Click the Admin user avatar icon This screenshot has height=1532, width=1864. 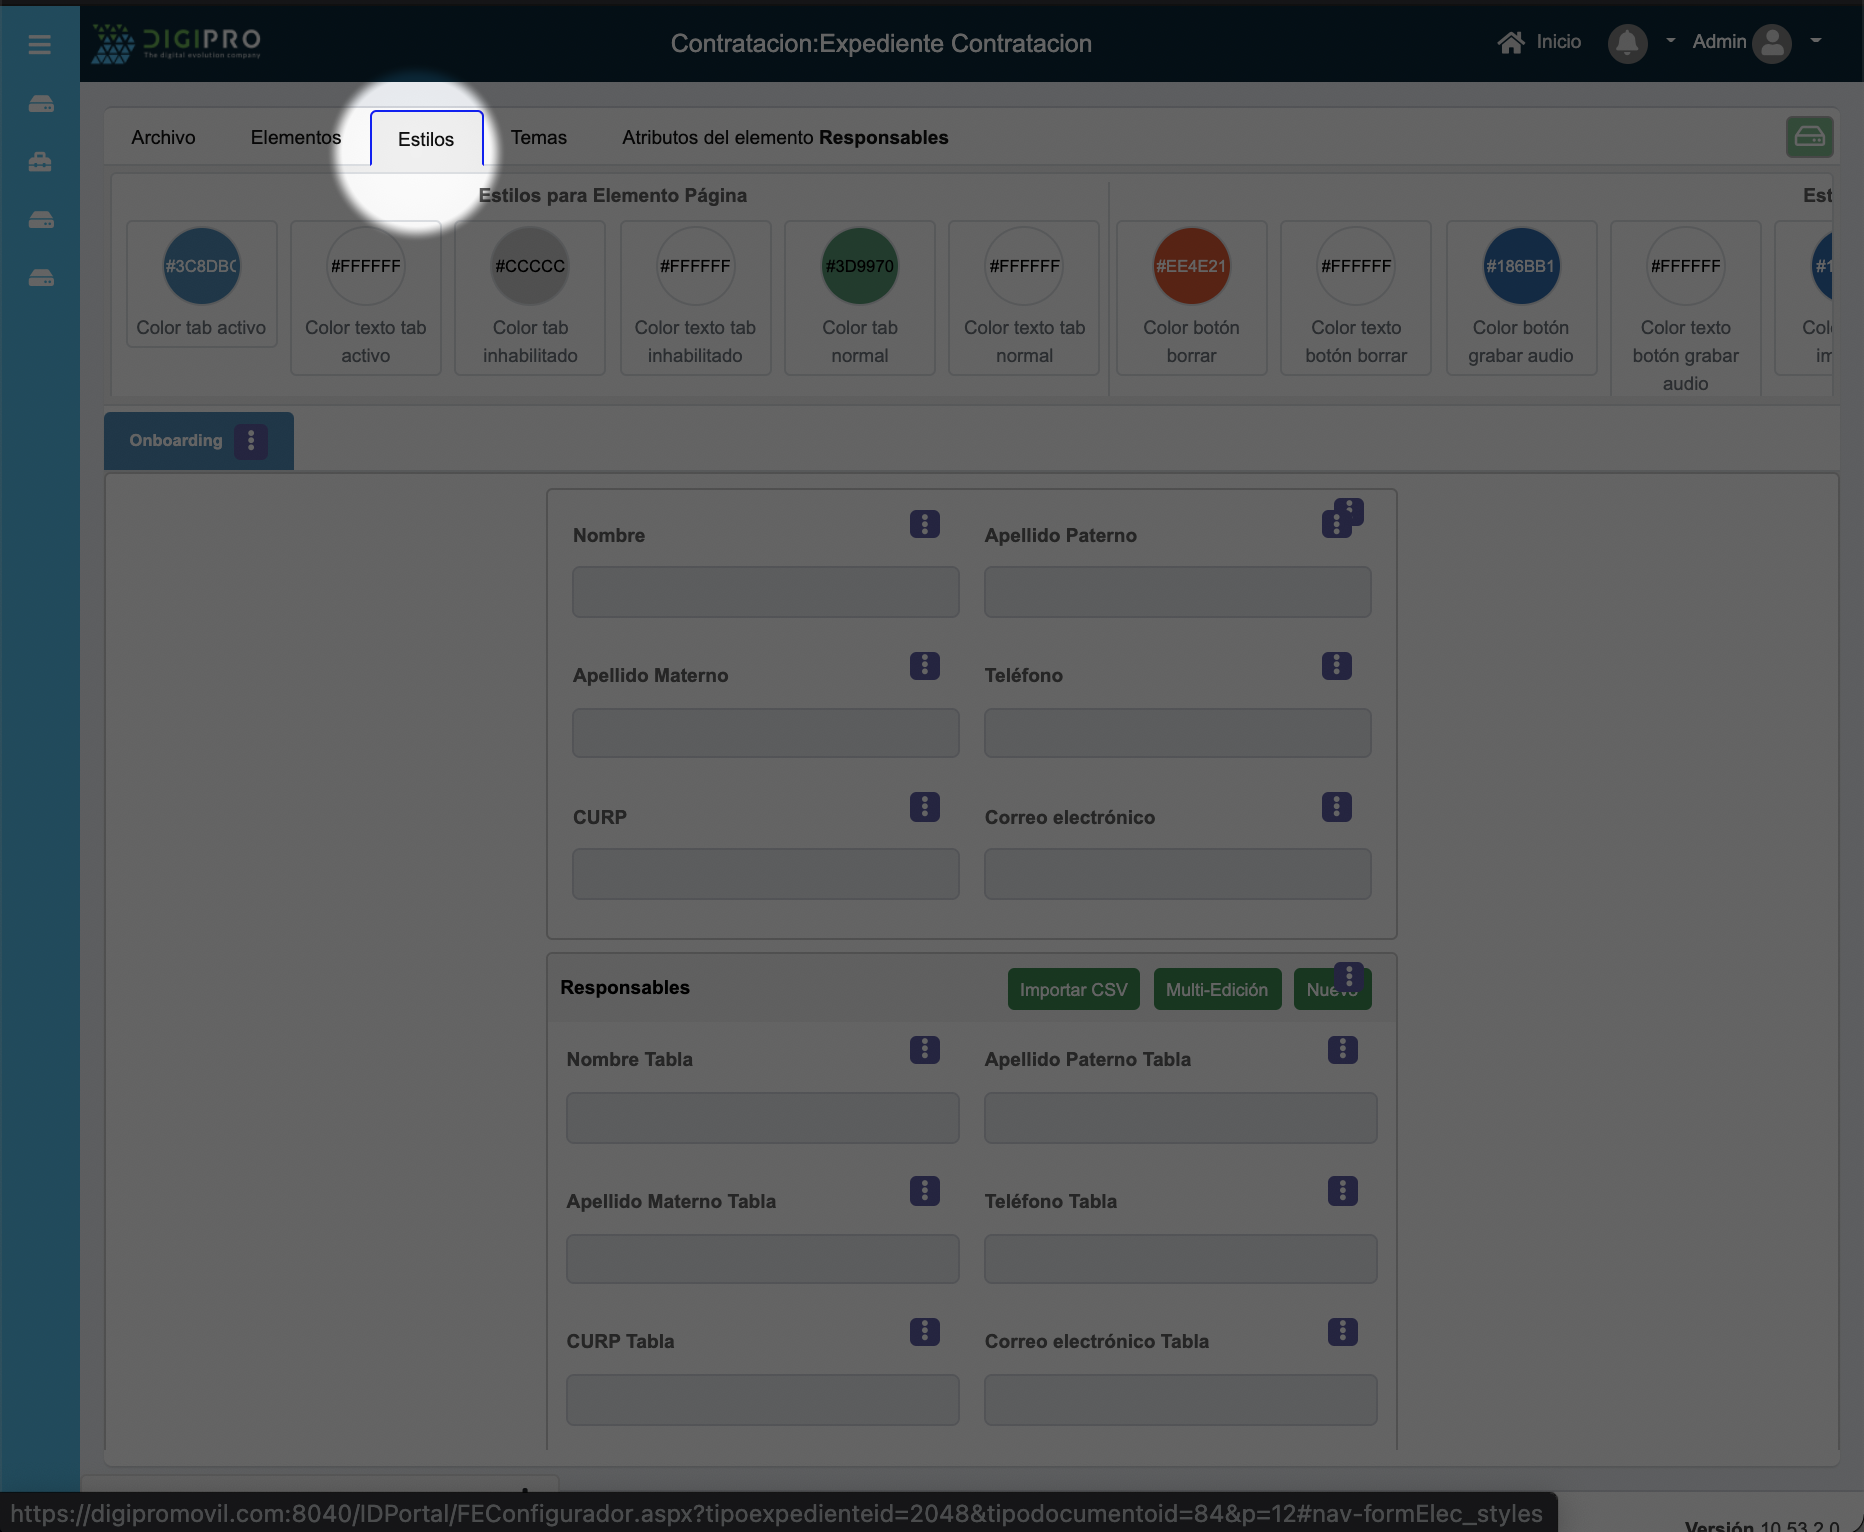(1772, 43)
